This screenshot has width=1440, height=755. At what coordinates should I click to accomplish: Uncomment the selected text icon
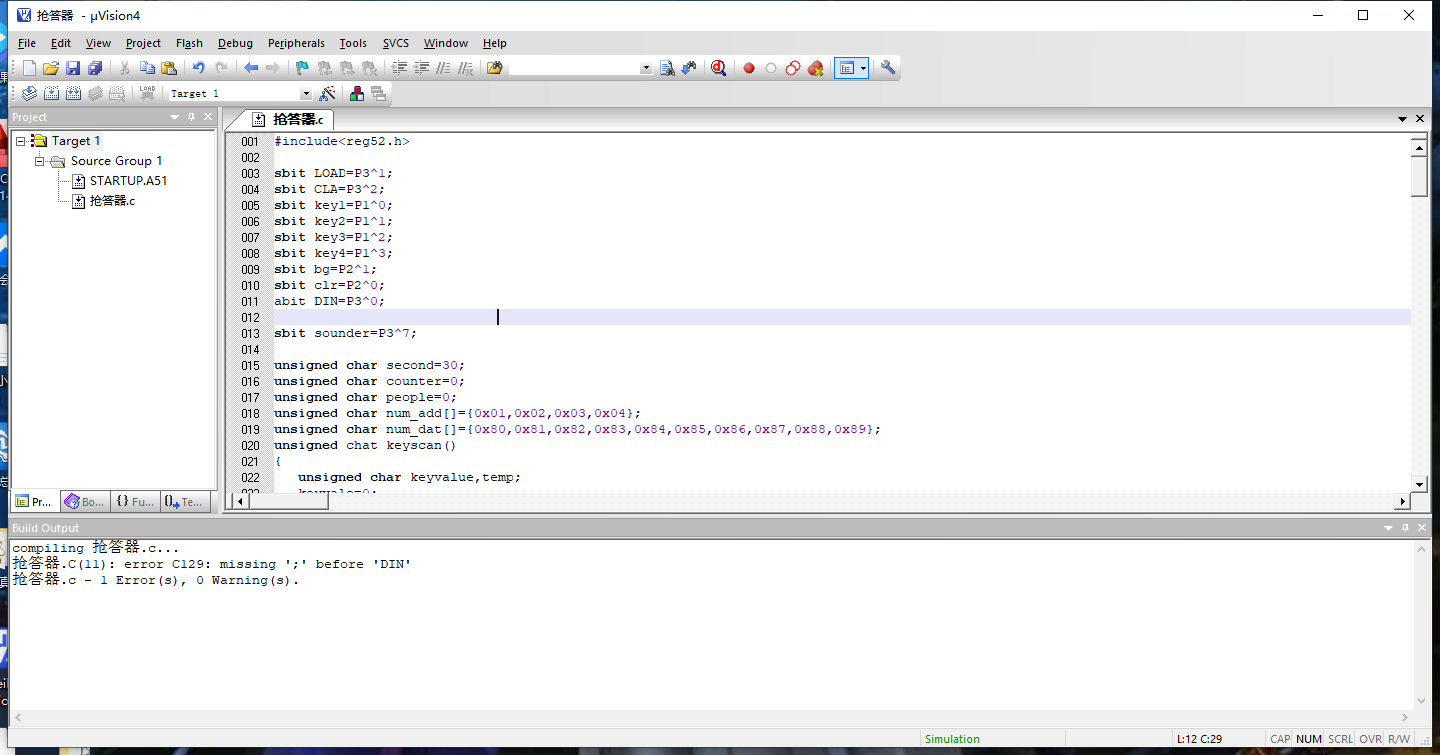[x=465, y=68]
